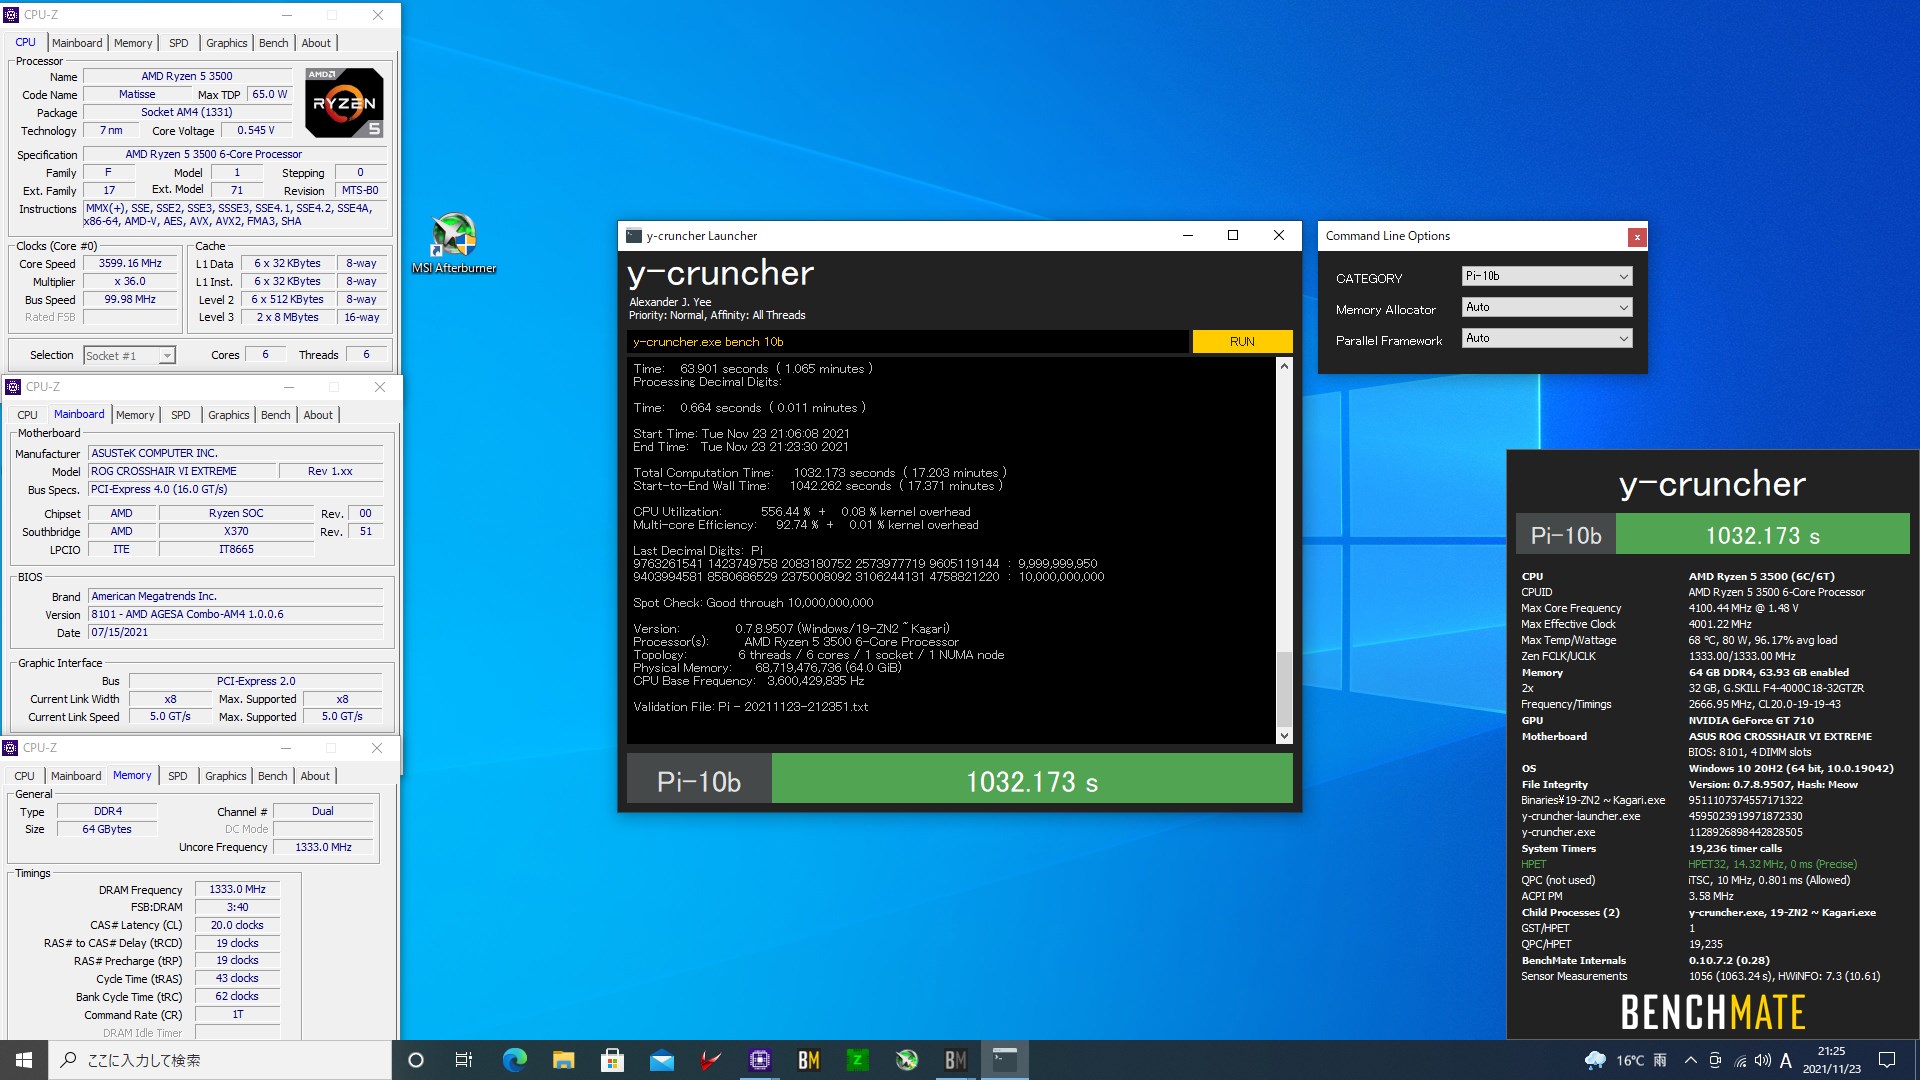Open the Memory Allocator dropdown

point(1547,307)
